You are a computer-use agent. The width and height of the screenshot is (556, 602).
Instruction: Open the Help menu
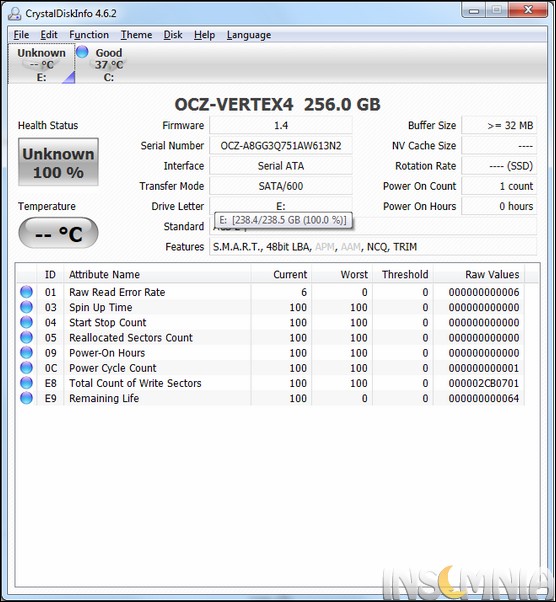(x=204, y=35)
